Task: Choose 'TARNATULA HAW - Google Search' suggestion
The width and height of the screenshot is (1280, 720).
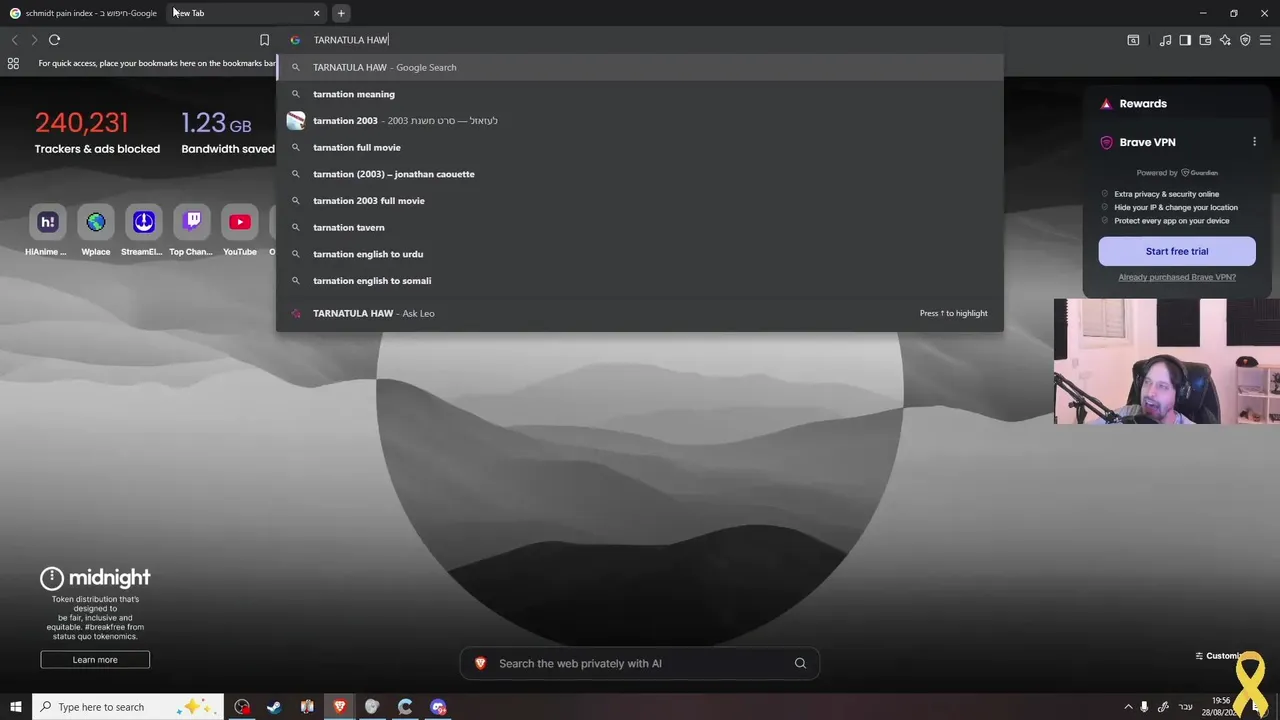Action: [640, 67]
